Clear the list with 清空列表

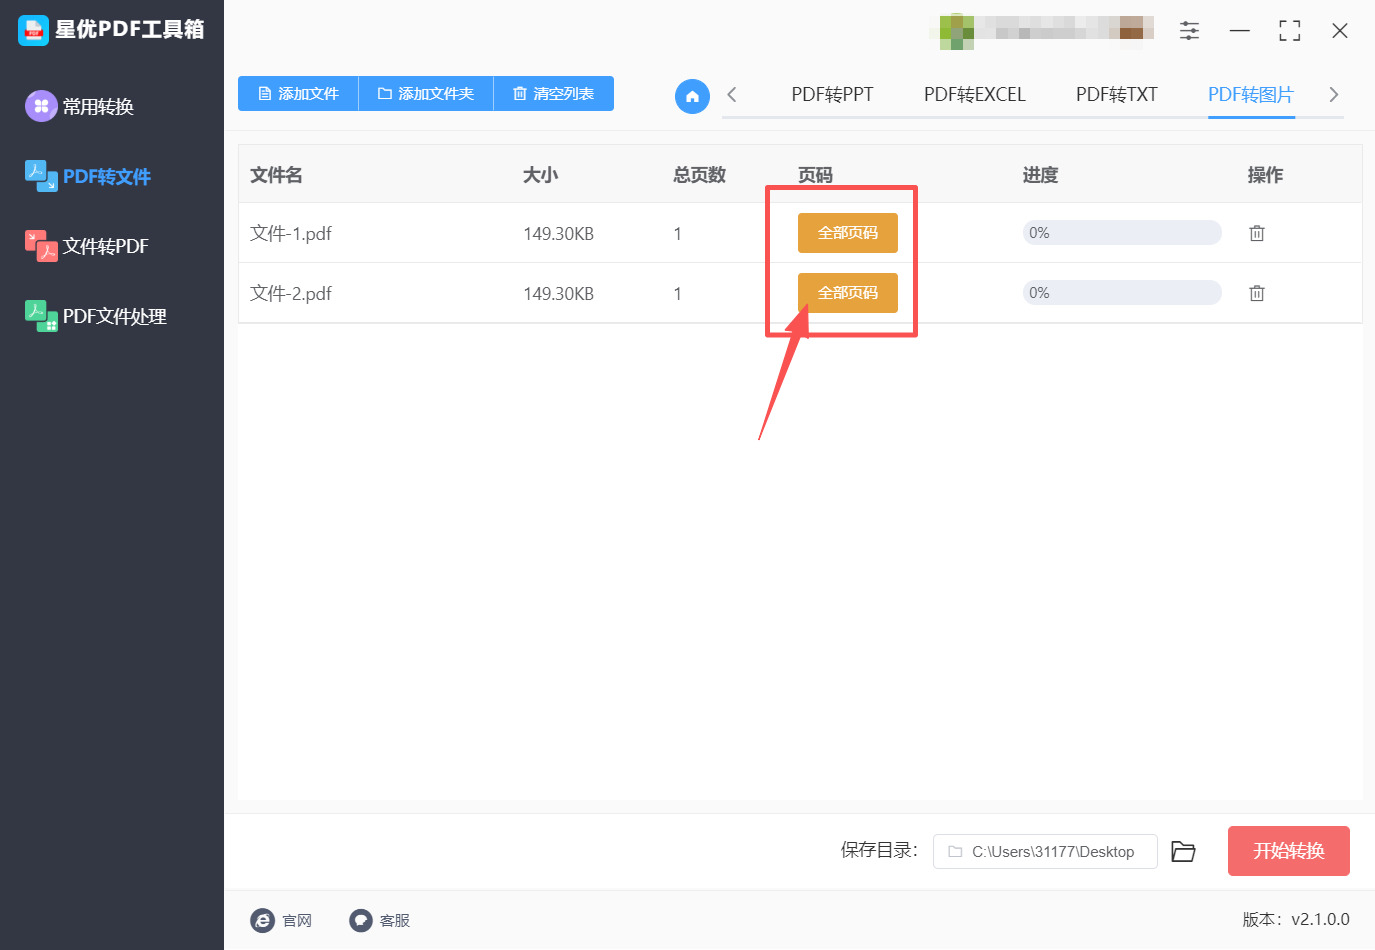point(554,93)
